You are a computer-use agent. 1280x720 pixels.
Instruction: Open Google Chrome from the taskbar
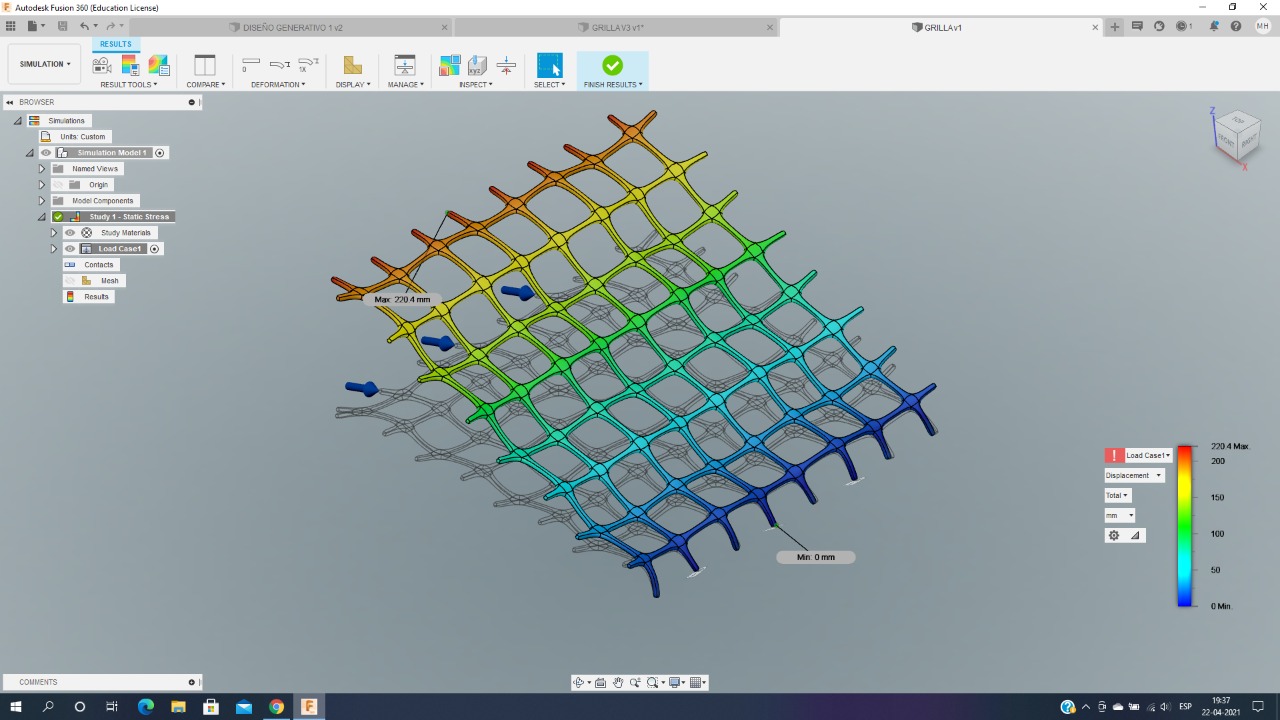[276, 707]
